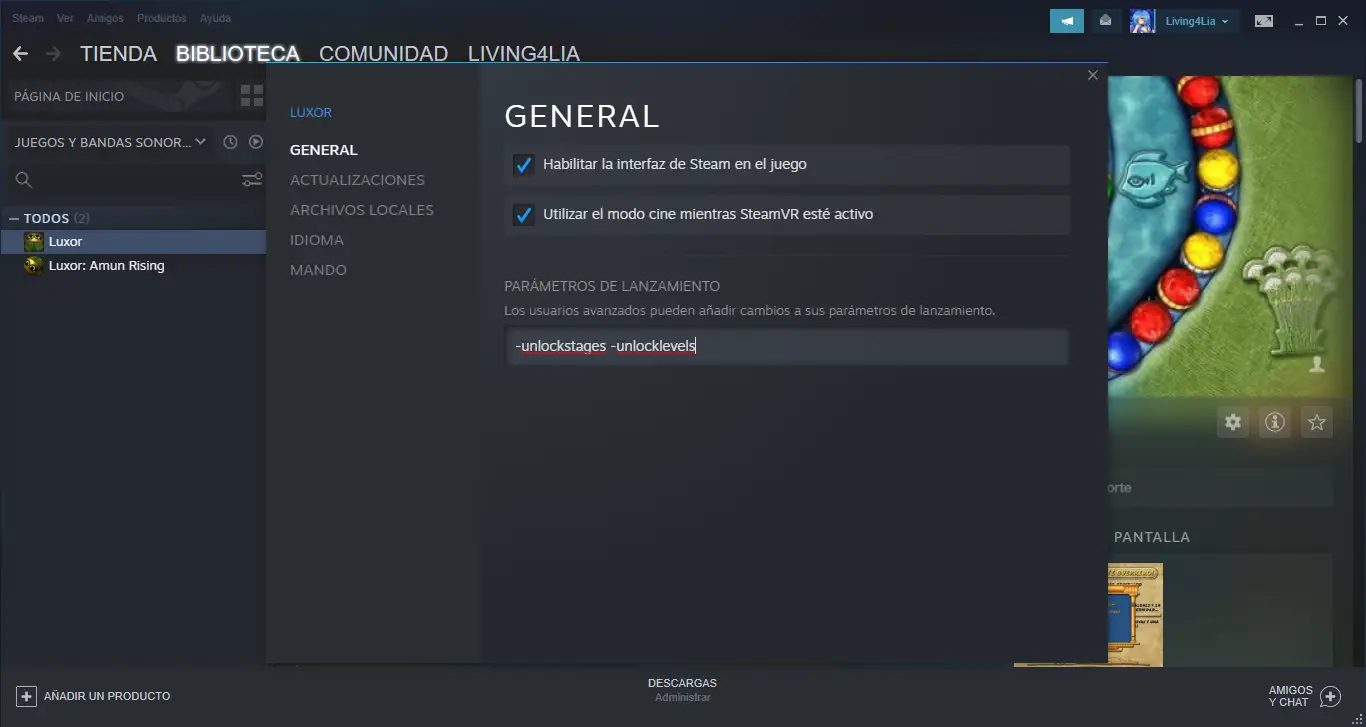Screen dimensions: 1366x727
Task: Open friends and chat plus icon
Action: click(1330, 696)
